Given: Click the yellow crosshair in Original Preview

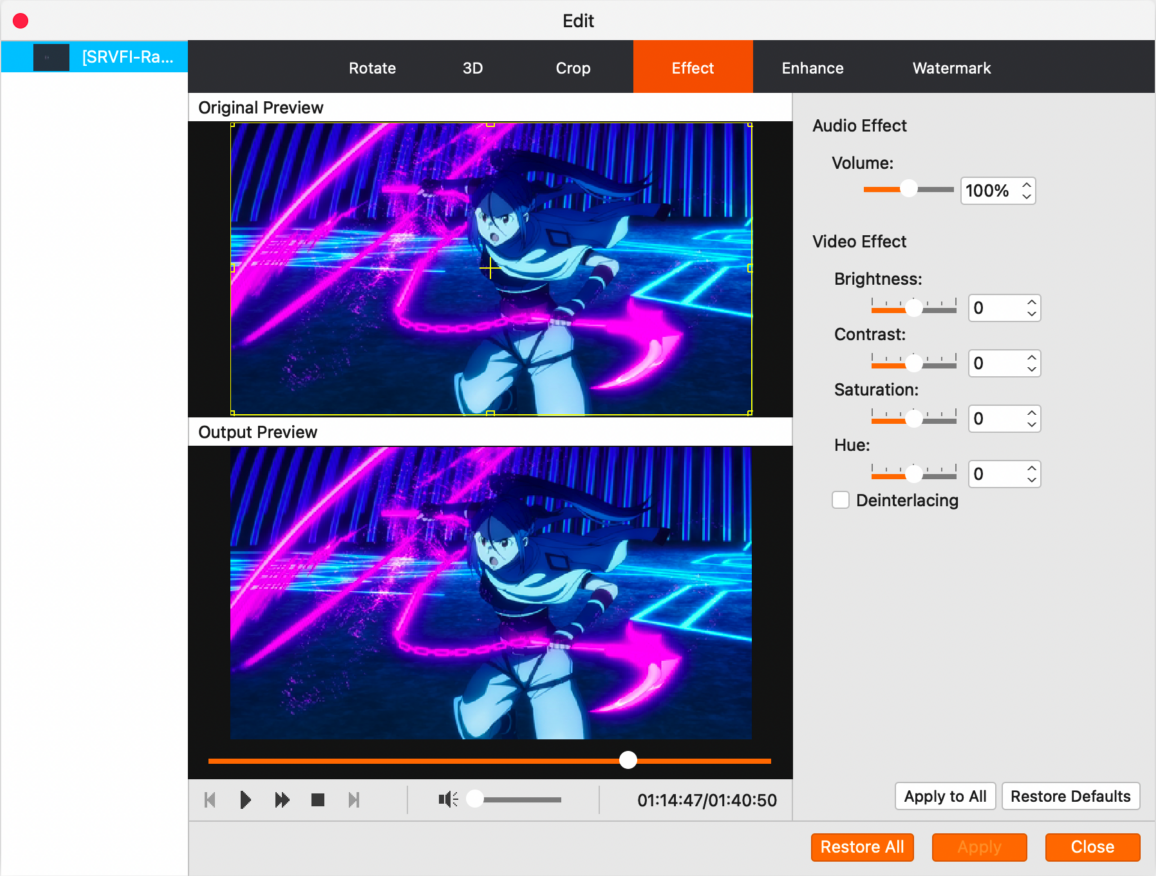Looking at the screenshot, I should click(x=490, y=268).
